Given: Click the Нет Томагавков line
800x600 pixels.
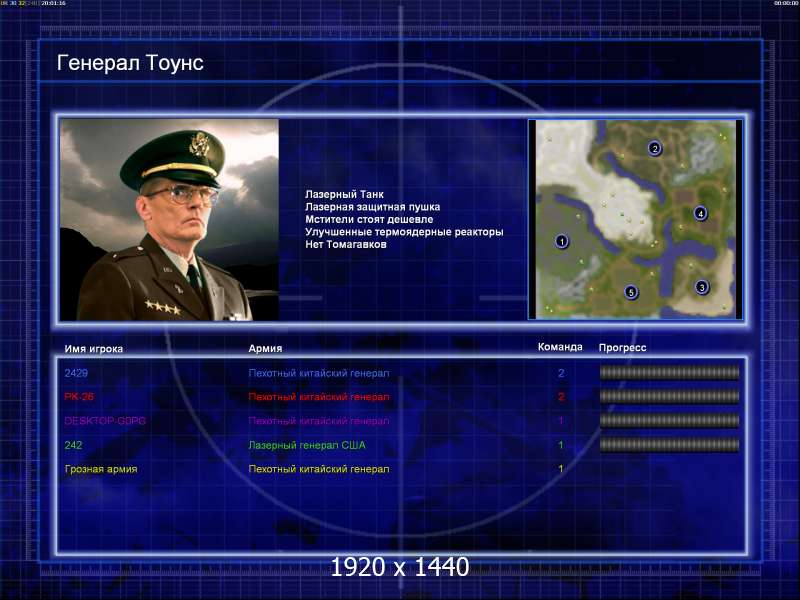Looking at the screenshot, I should (346, 244).
